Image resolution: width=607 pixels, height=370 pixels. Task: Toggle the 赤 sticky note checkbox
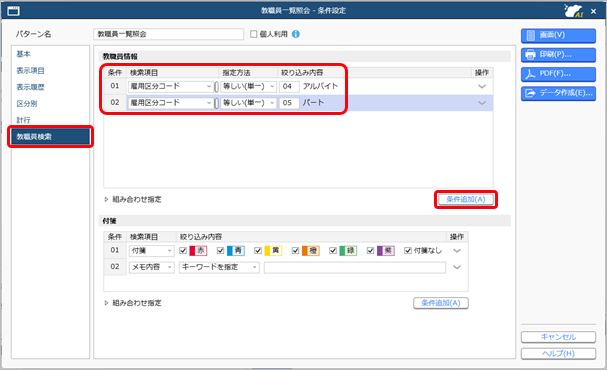coord(183,251)
